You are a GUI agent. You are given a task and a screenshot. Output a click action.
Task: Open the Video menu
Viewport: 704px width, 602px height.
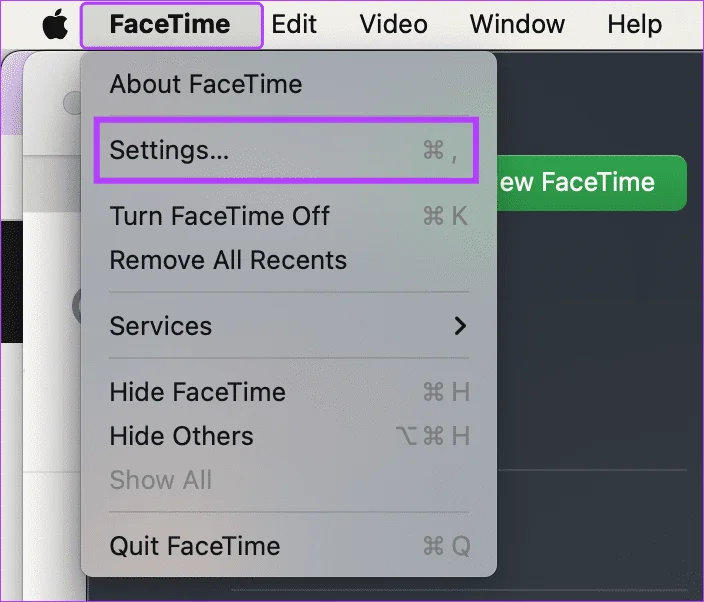393,24
